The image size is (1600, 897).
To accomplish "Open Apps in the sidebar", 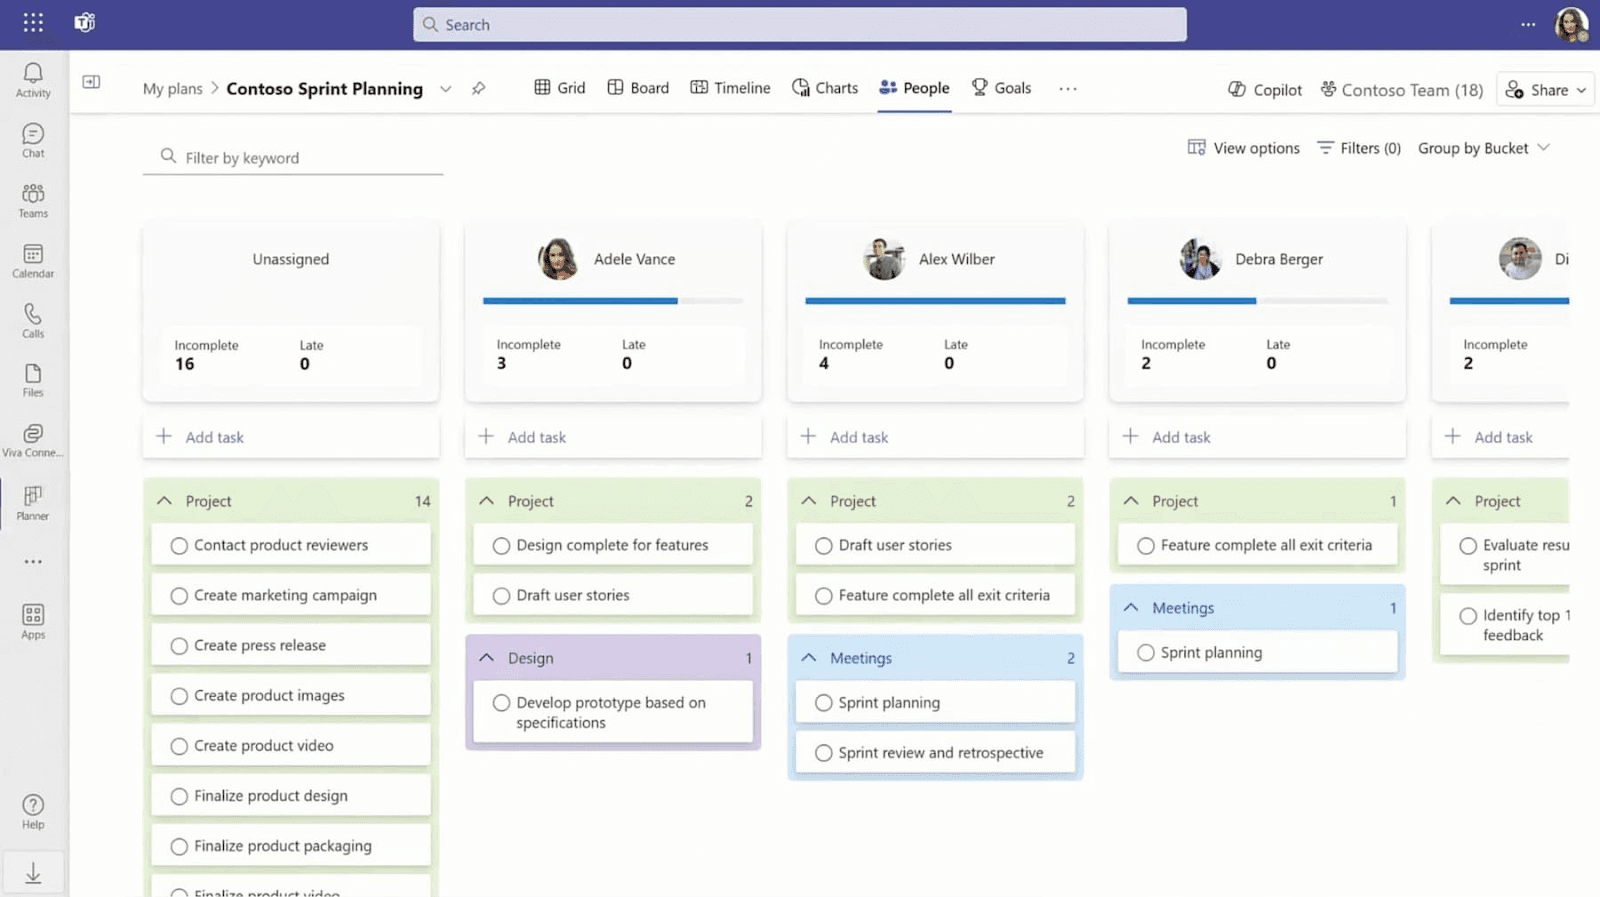I will (33, 621).
